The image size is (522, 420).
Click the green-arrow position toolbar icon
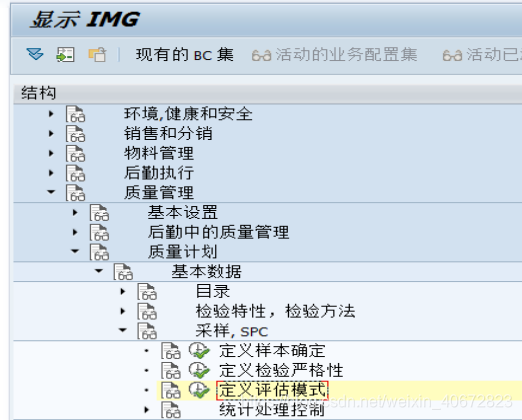pos(65,54)
